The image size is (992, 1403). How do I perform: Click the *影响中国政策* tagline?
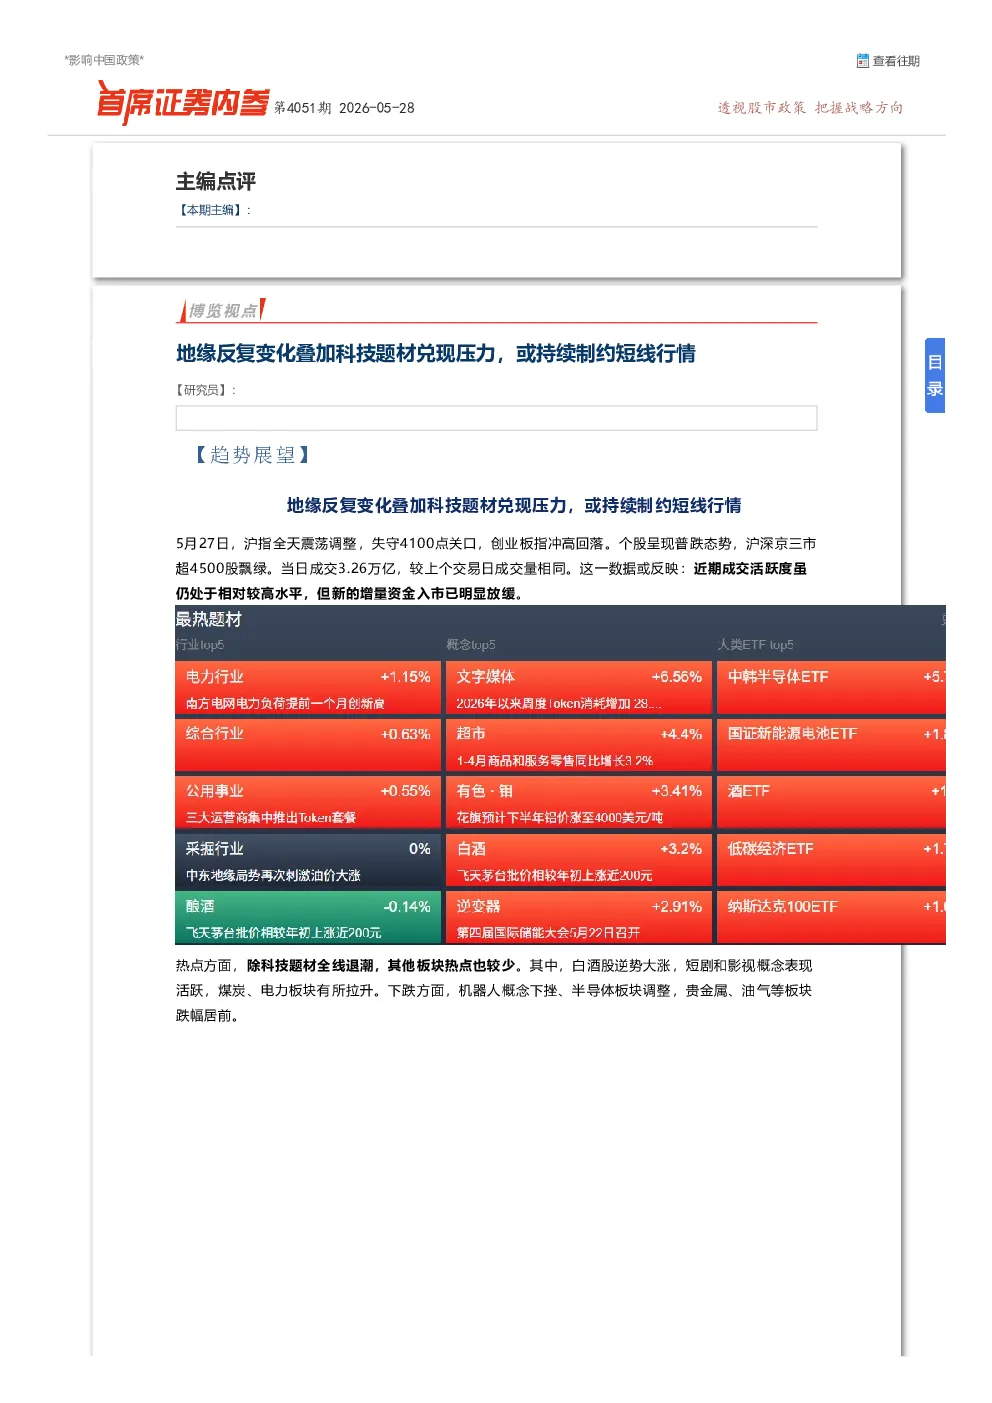click(x=105, y=60)
